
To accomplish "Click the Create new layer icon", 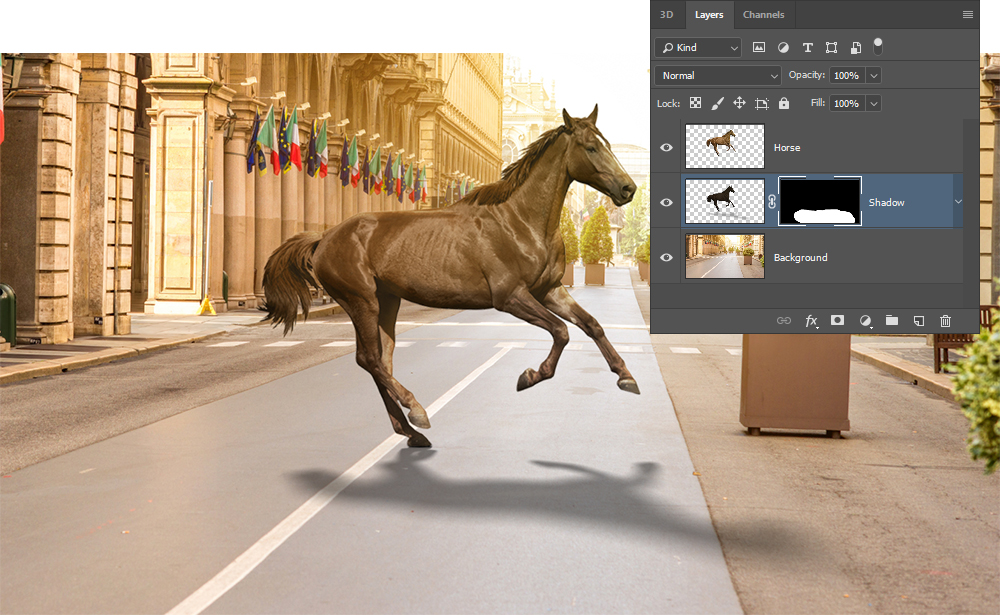I will point(918,321).
